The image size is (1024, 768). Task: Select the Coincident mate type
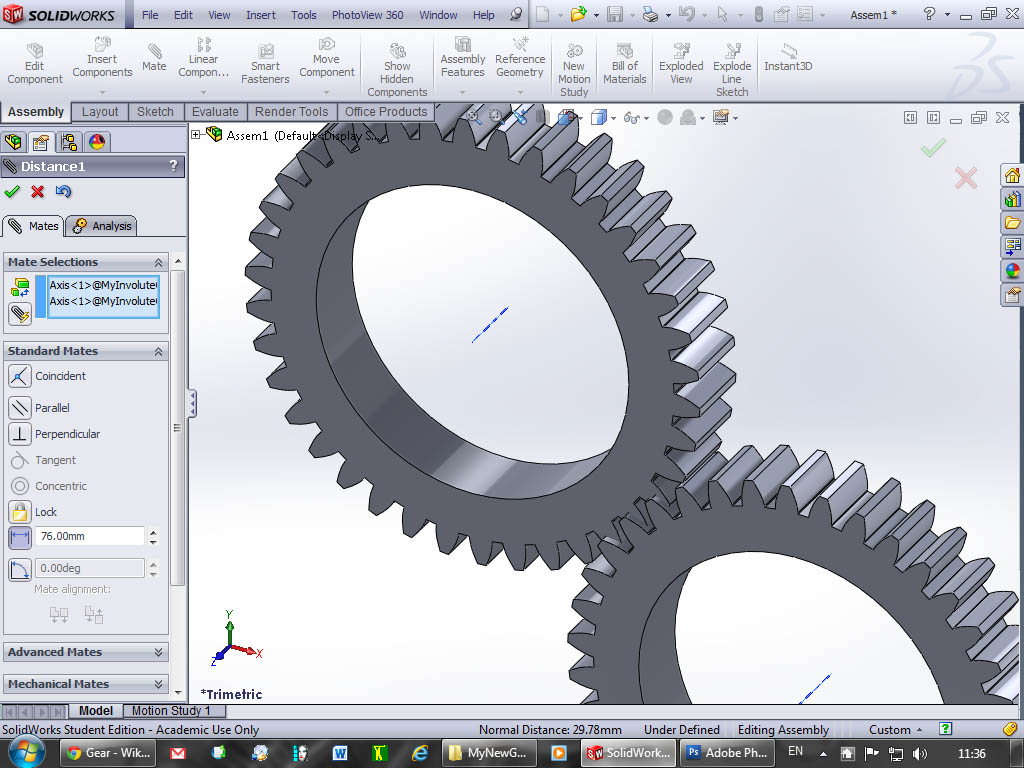click(47, 376)
